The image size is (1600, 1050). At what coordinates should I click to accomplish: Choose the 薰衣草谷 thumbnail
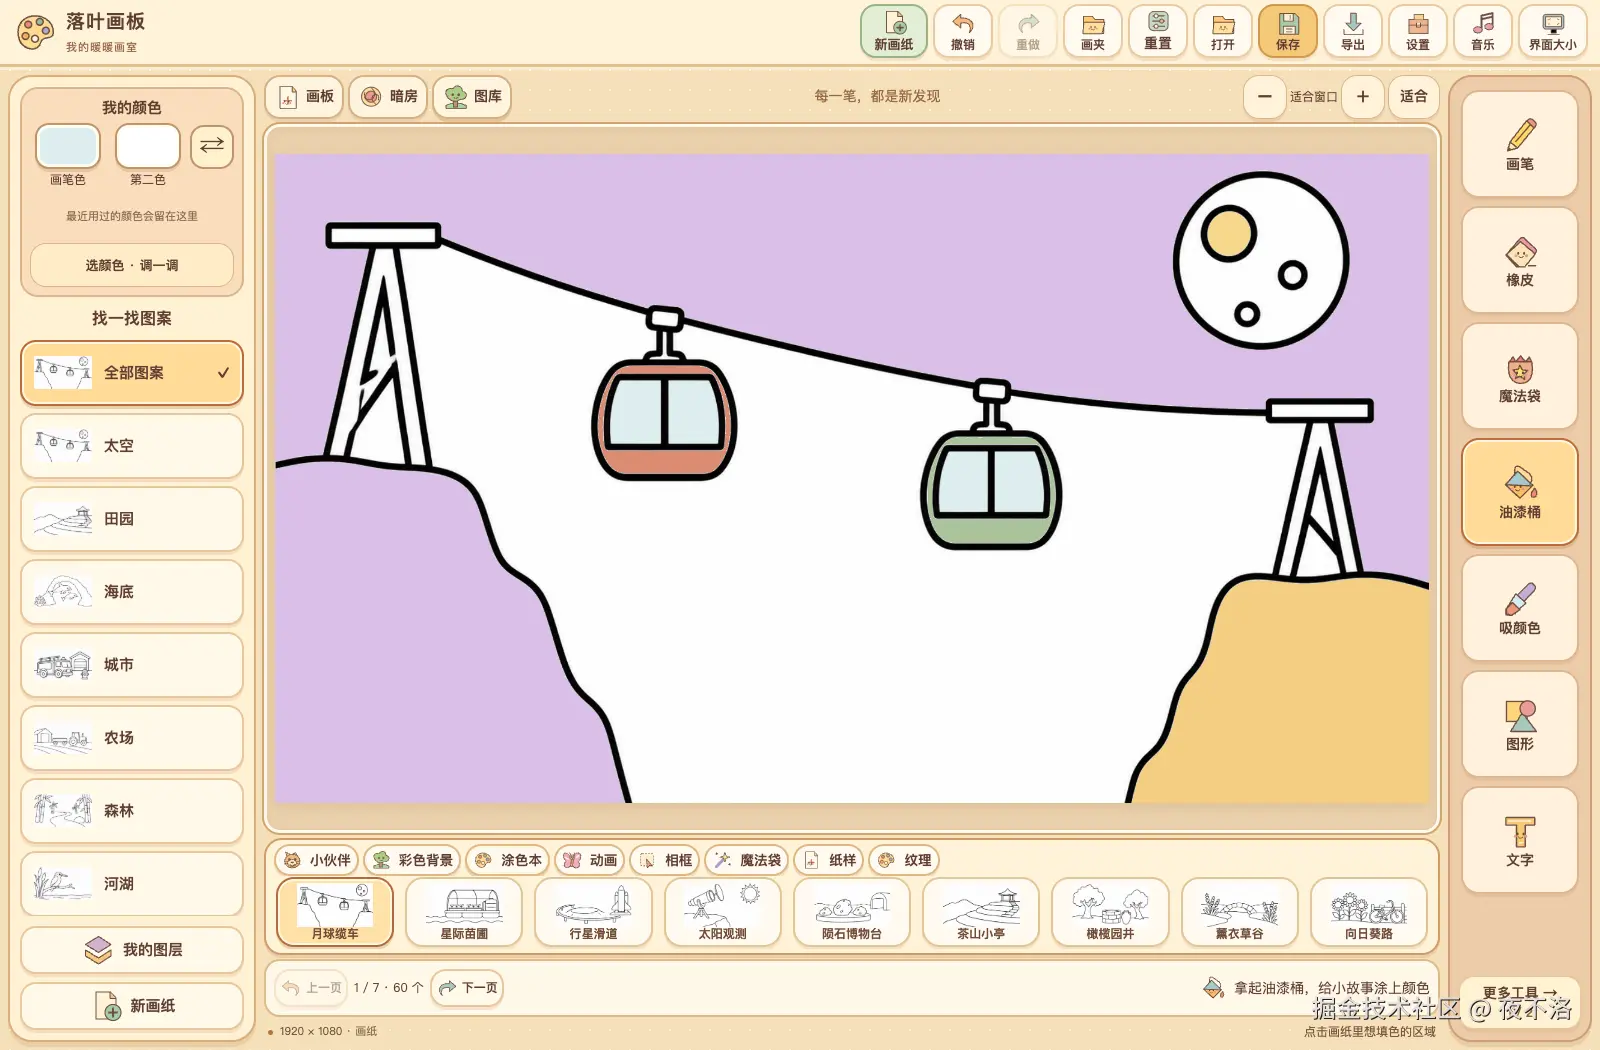coord(1240,912)
